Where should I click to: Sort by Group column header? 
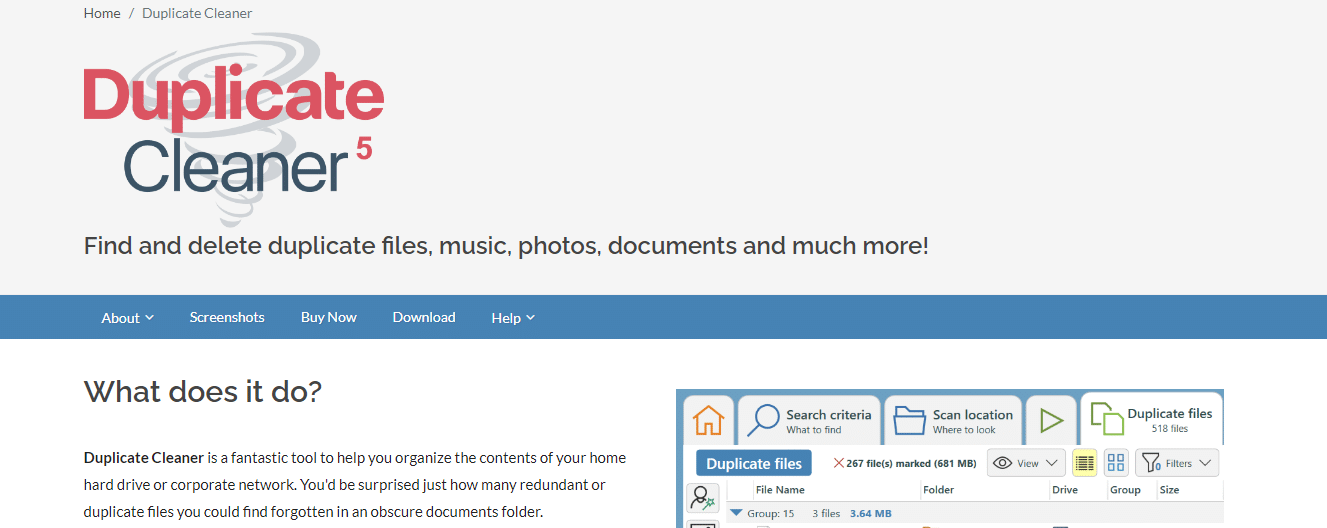click(1125, 490)
